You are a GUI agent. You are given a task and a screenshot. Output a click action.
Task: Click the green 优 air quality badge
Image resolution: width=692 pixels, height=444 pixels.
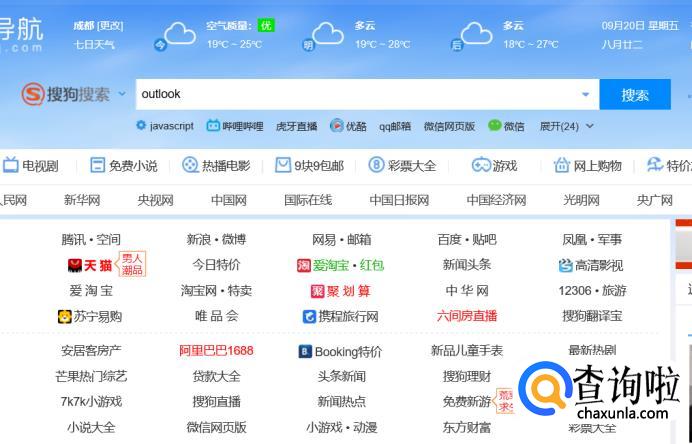pyautogui.click(x=266, y=26)
